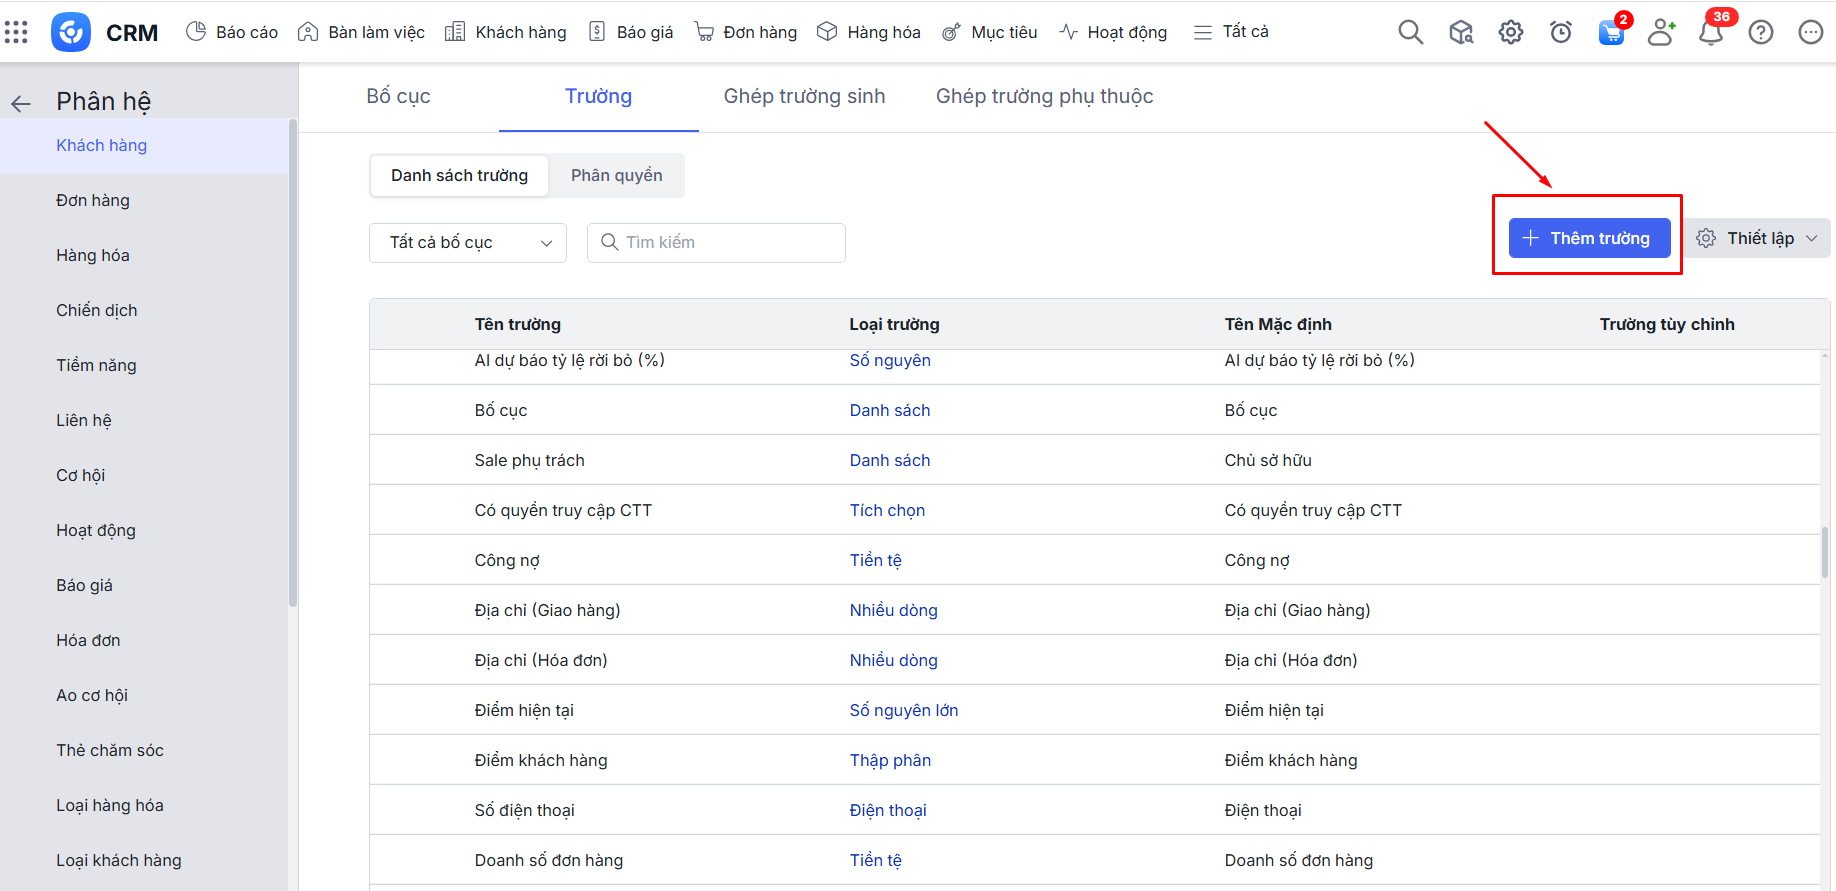Screen dimensions: 1836x891
Task: Click the add user icon
Action: tap(1661, 32)
